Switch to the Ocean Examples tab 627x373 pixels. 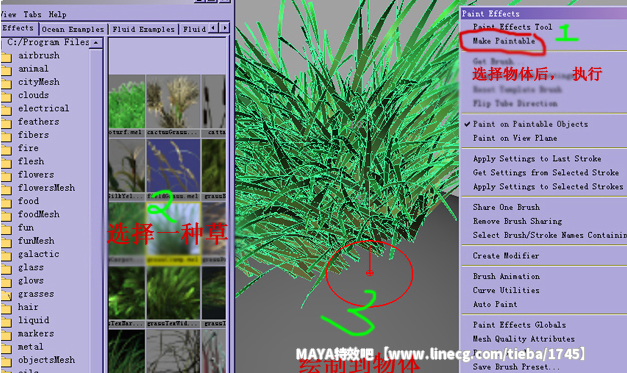pos(73,29)
